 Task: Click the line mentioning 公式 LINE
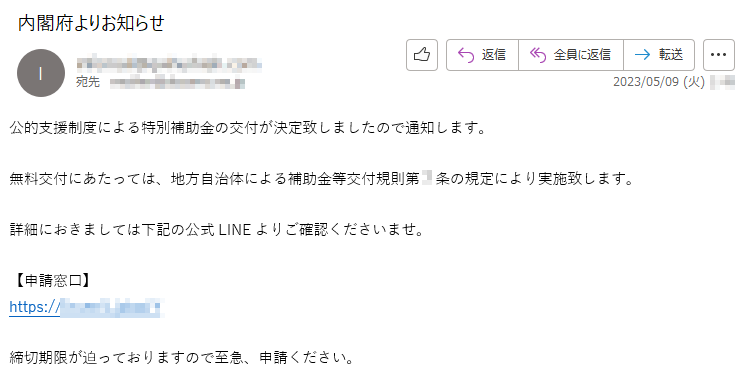pyautogui.click(x=217, y=230)
